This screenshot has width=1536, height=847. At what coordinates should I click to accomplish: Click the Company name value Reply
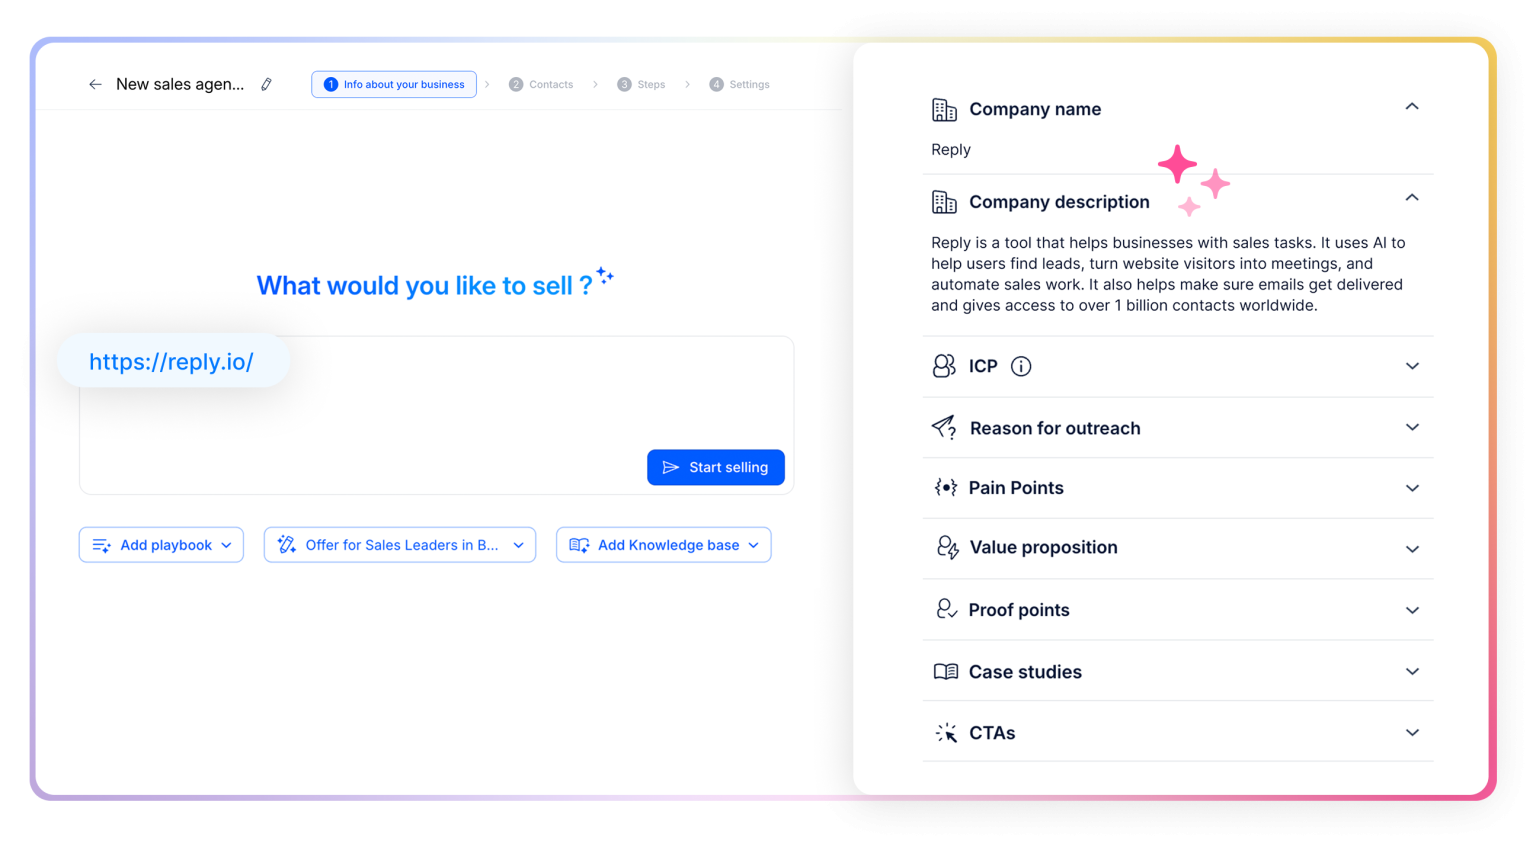coord(951,150)
